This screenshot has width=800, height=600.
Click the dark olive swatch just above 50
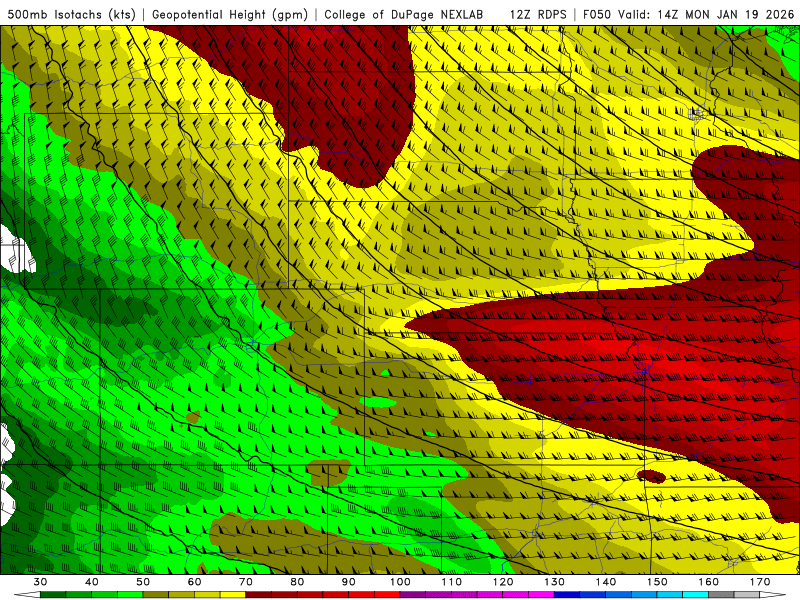(x=156, y=594)
